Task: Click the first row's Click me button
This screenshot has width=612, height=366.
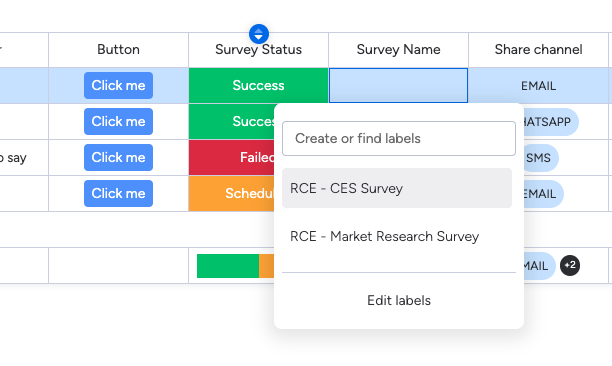Action: click(x=118, y=85)
